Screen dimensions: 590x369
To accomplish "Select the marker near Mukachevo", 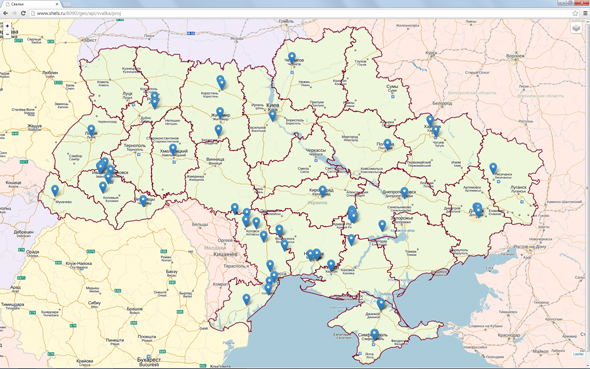I will (55, 191).
